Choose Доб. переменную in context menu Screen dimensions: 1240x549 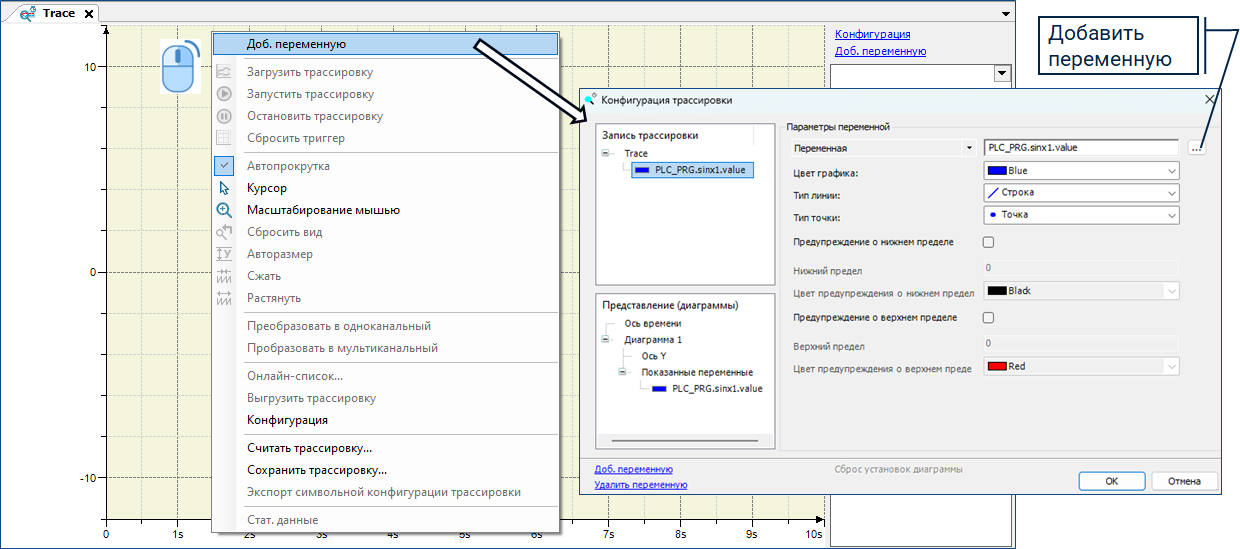click(x=296, y=44)
